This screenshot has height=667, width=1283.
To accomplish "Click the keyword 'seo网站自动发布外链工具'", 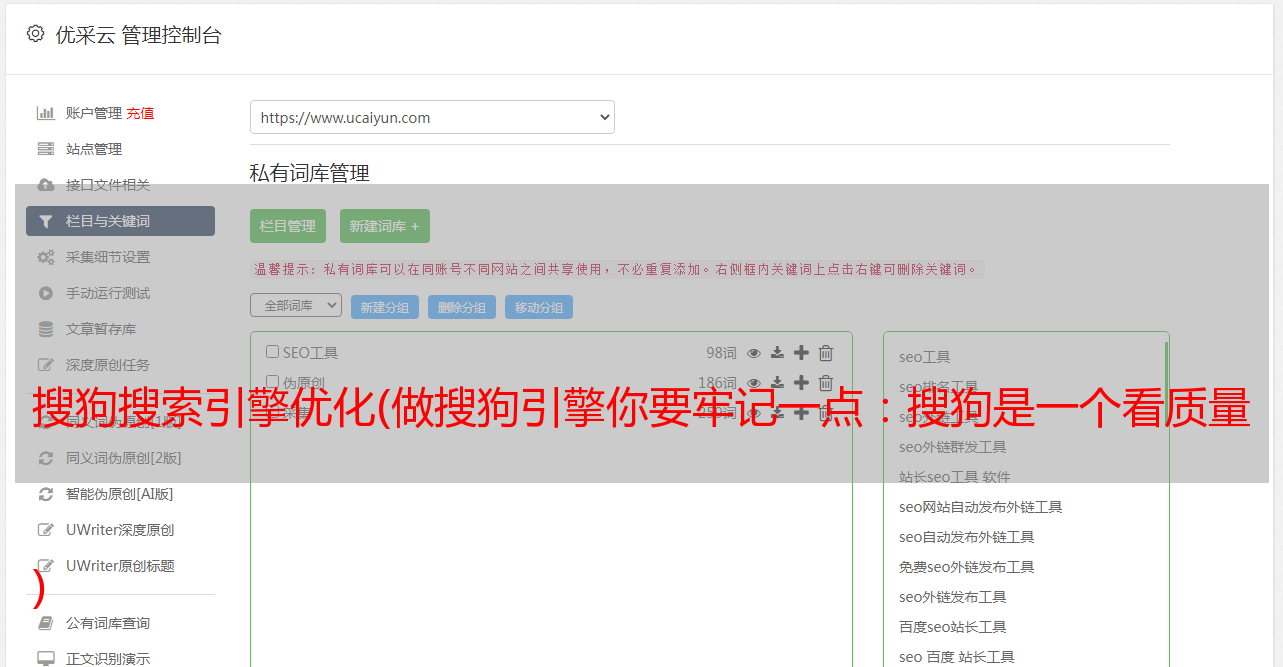I will (981, 507).
